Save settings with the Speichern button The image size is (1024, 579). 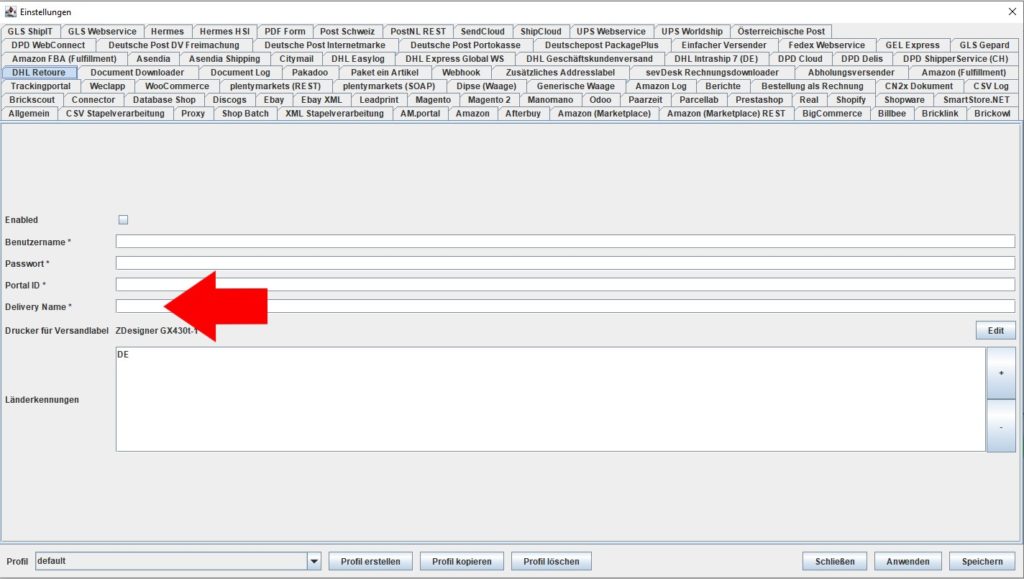982,561
